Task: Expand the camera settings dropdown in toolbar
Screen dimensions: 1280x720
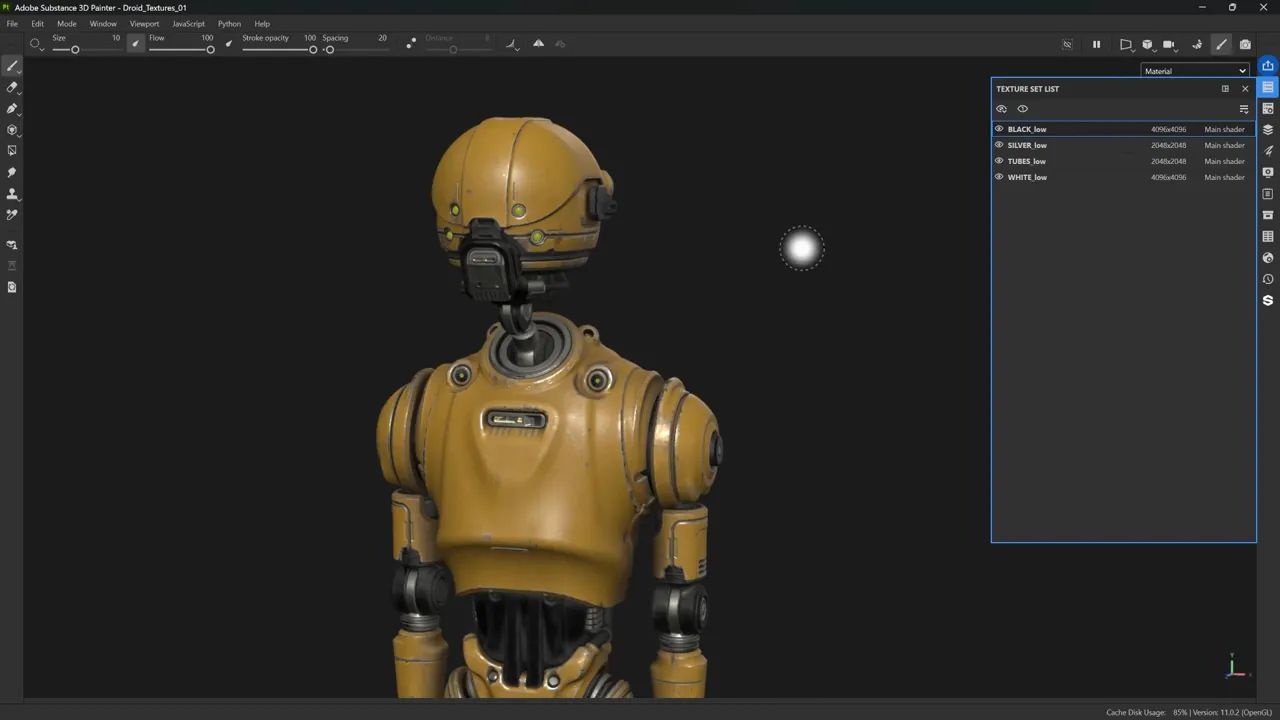Action: (1170, 44)
